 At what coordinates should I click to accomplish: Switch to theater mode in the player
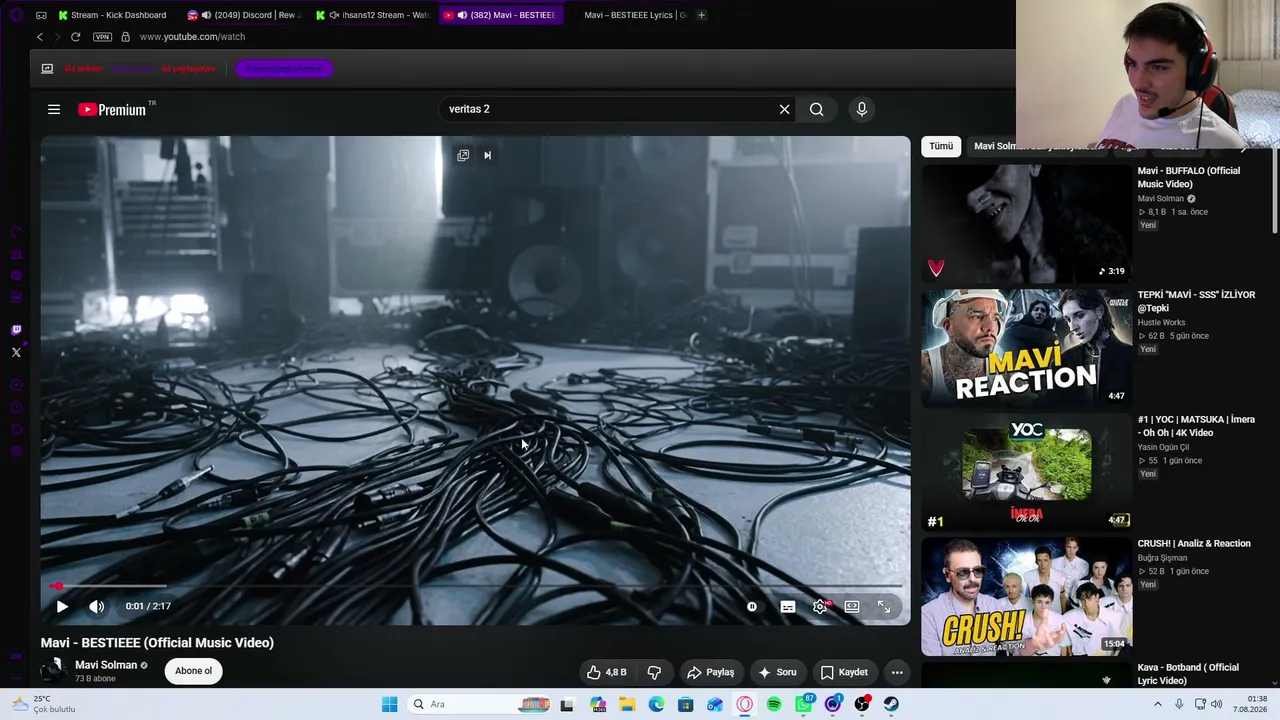[852, 606]
